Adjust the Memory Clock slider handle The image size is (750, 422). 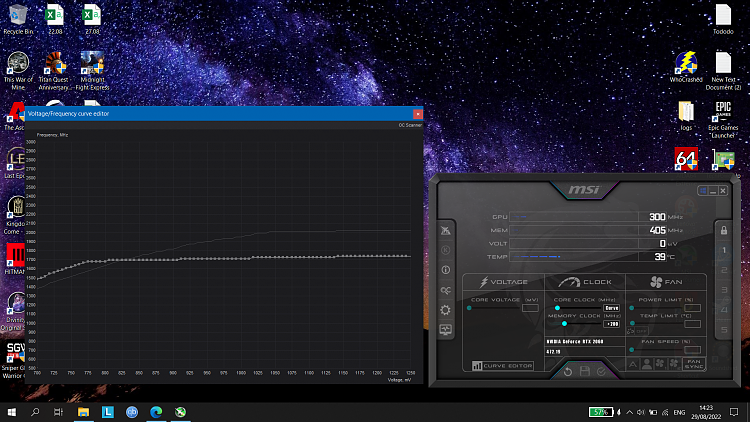(x=564, y=324)
